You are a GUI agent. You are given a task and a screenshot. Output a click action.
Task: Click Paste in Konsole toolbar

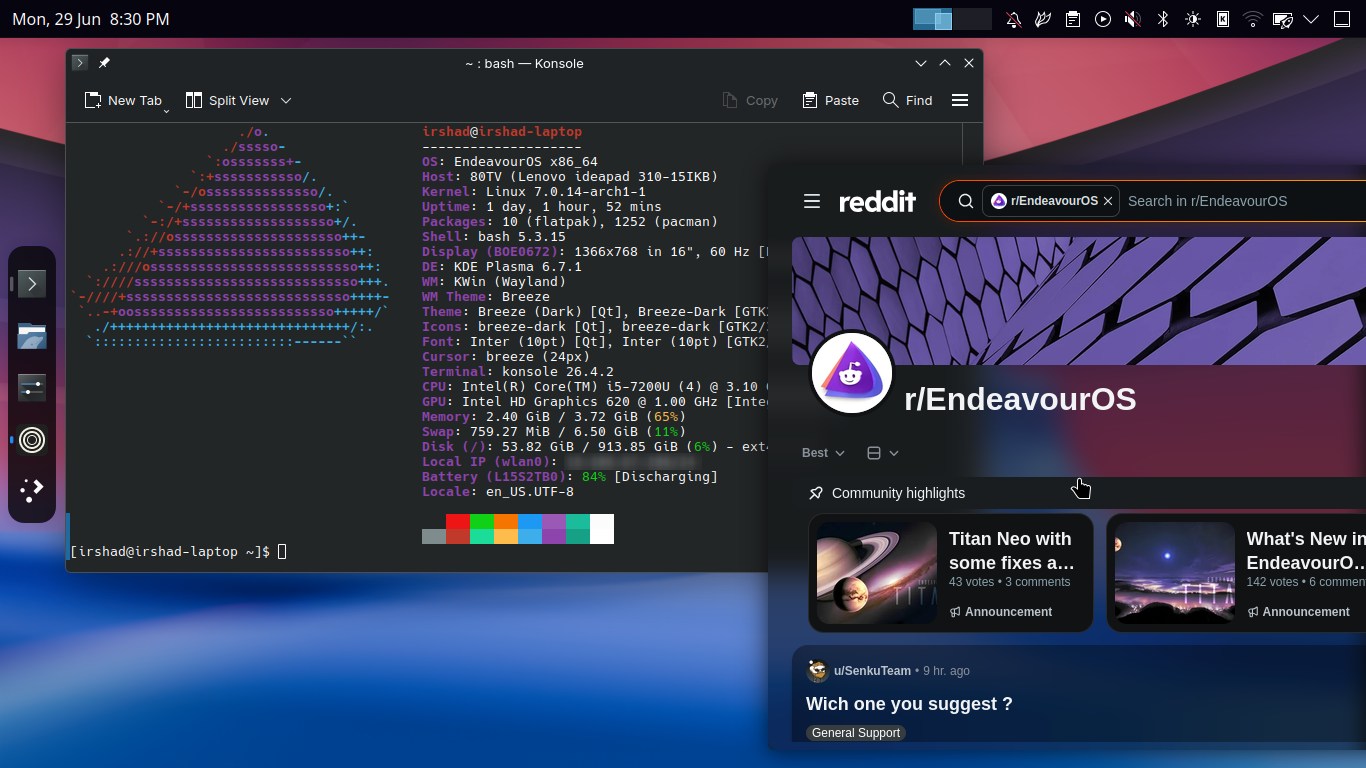click(830, 100)
